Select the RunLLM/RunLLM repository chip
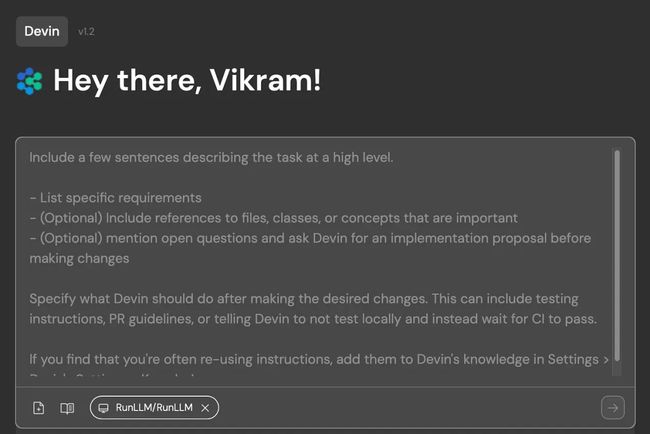The width and height of the screenshot is (650, 434). click(x=154, y=407)
